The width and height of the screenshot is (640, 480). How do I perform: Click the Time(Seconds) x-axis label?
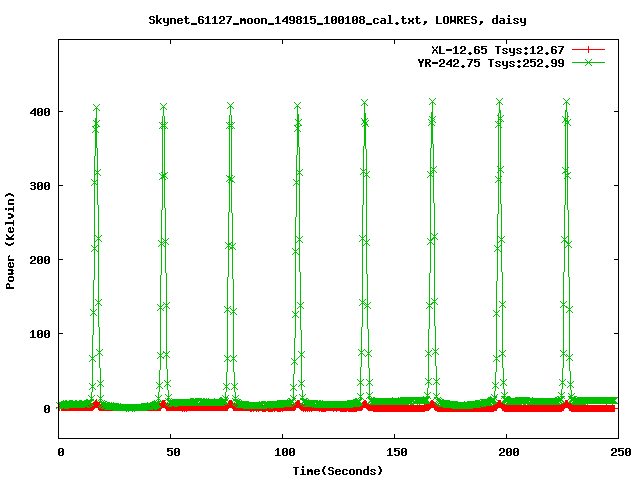pos(337,470)
